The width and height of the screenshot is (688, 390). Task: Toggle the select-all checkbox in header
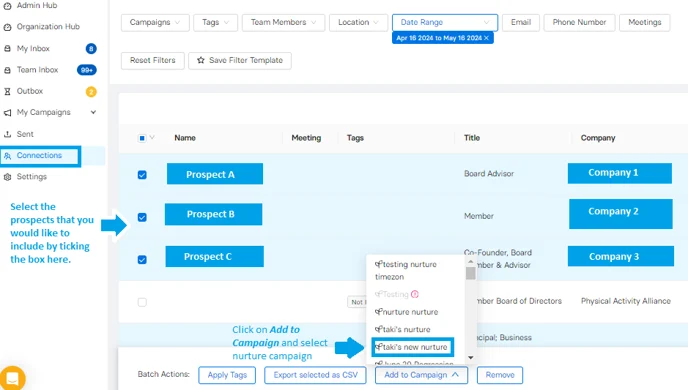tap(142, 139)
